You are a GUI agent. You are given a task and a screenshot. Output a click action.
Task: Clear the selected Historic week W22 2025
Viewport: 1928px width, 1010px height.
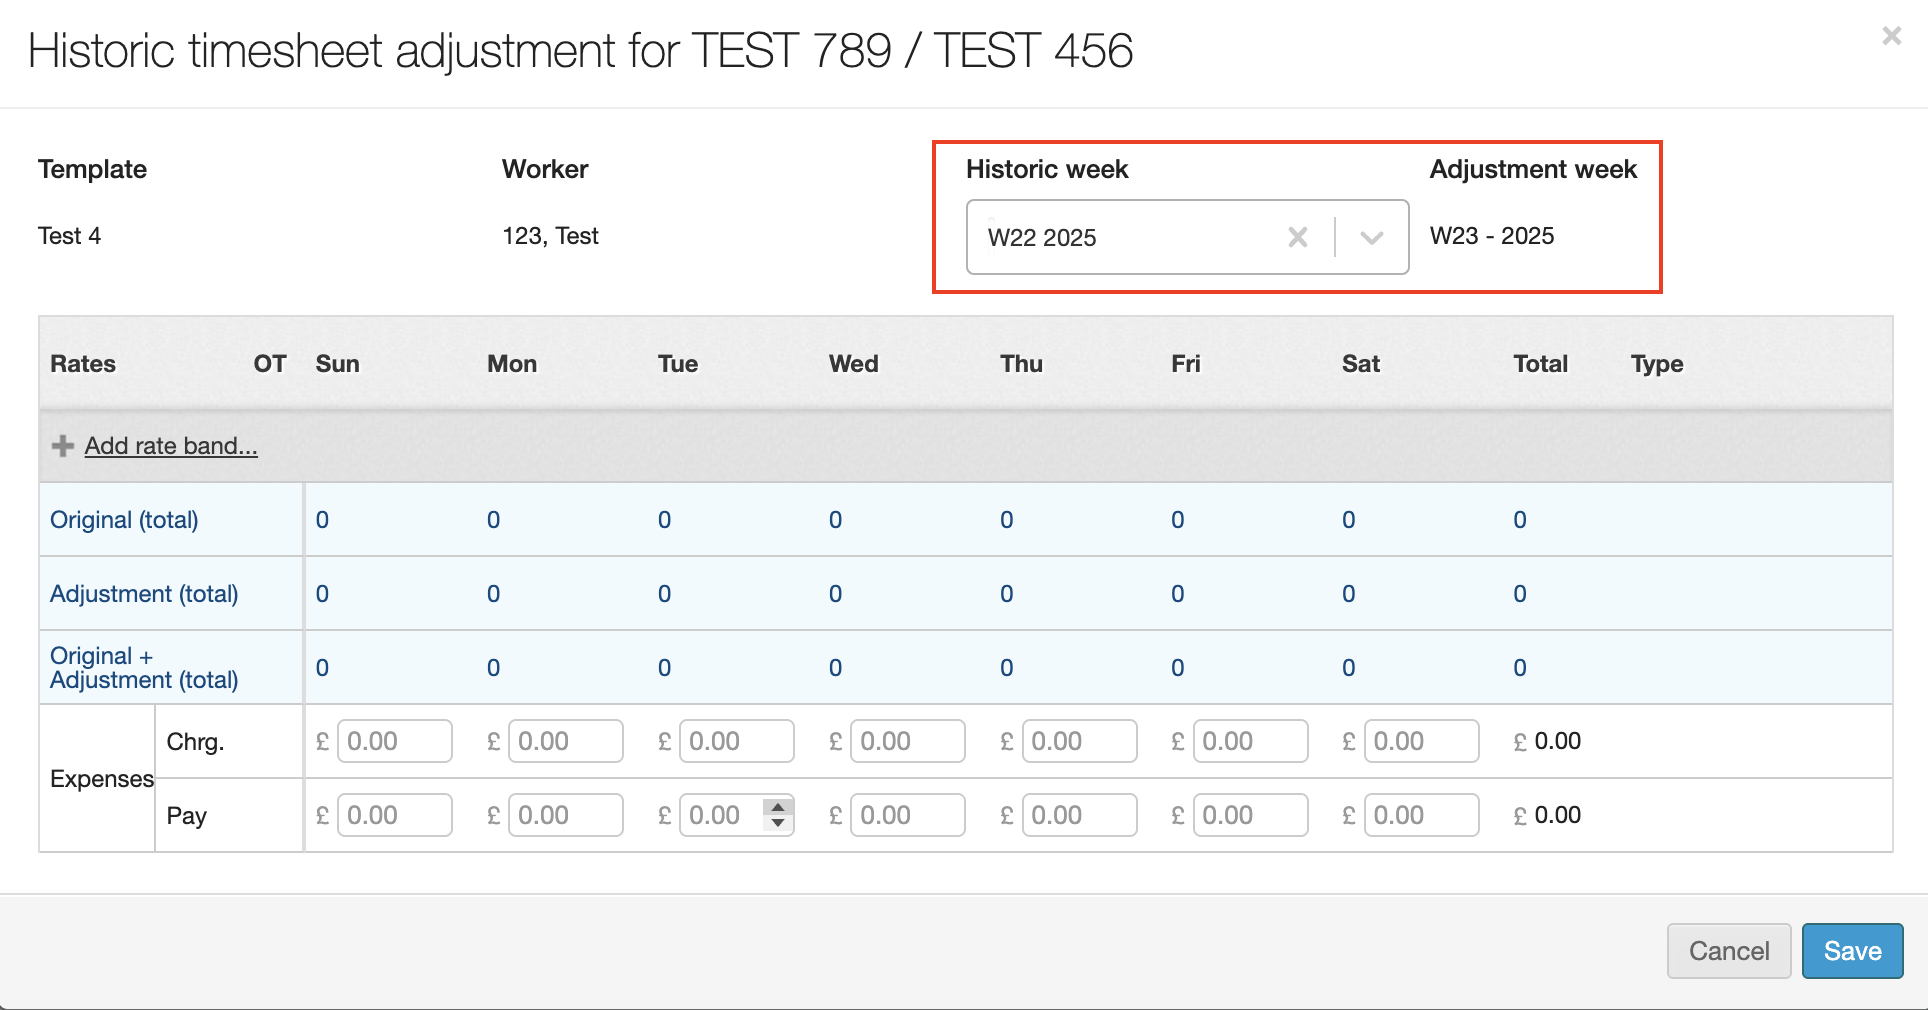(1297, 237)
